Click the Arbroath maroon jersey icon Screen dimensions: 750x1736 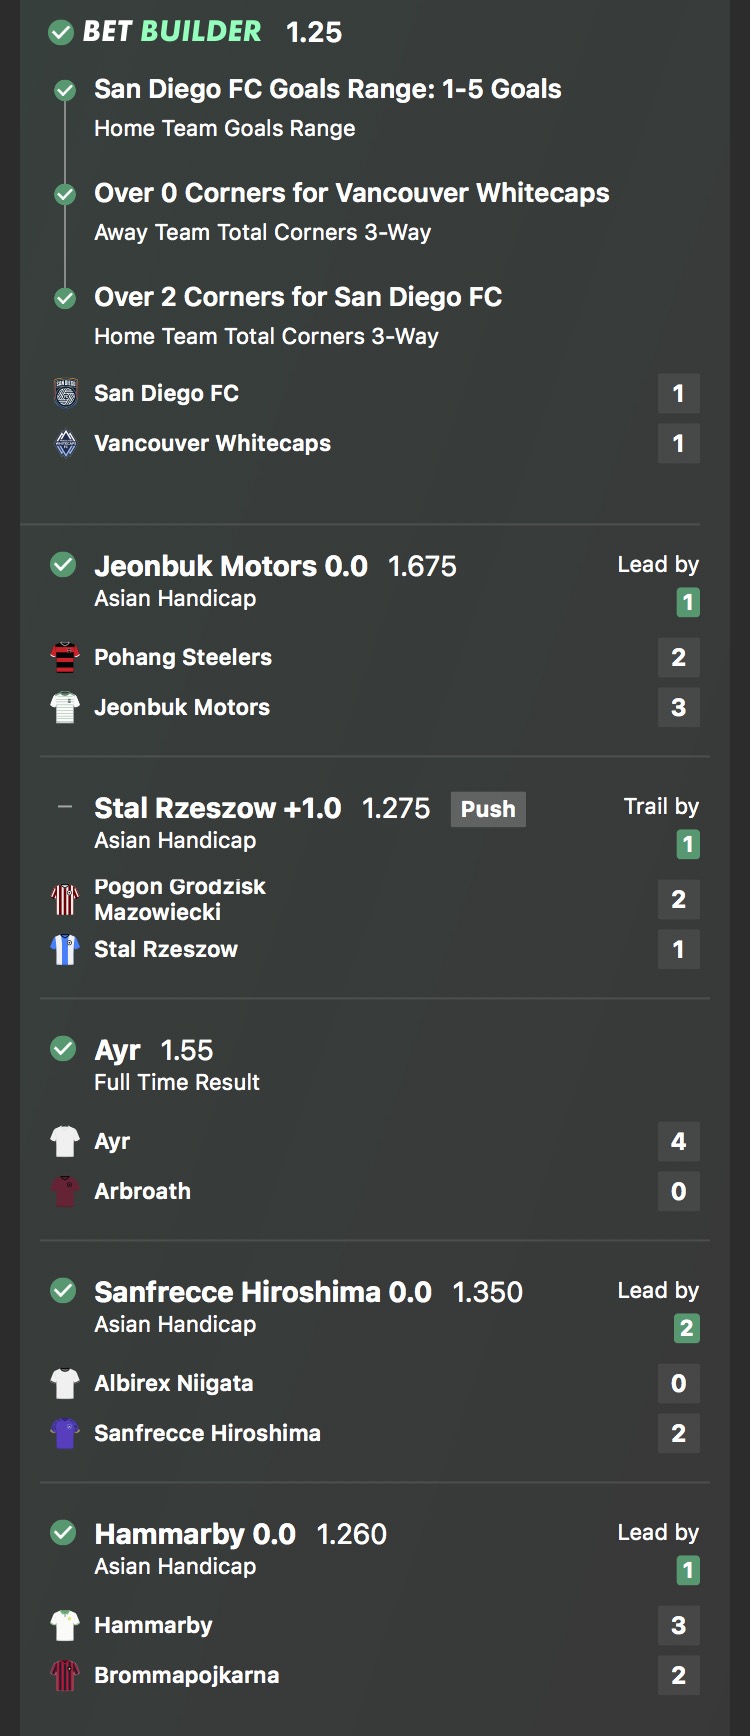(x=65, y=1191)
